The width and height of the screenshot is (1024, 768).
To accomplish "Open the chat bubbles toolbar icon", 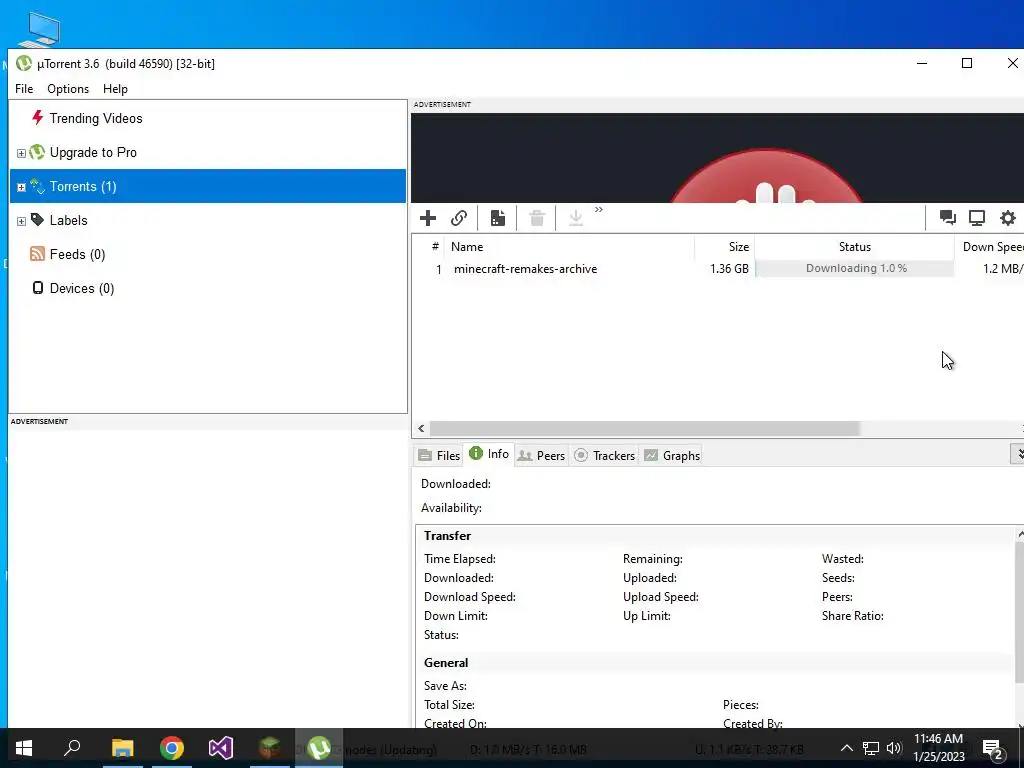I will [x=948, y=217].
